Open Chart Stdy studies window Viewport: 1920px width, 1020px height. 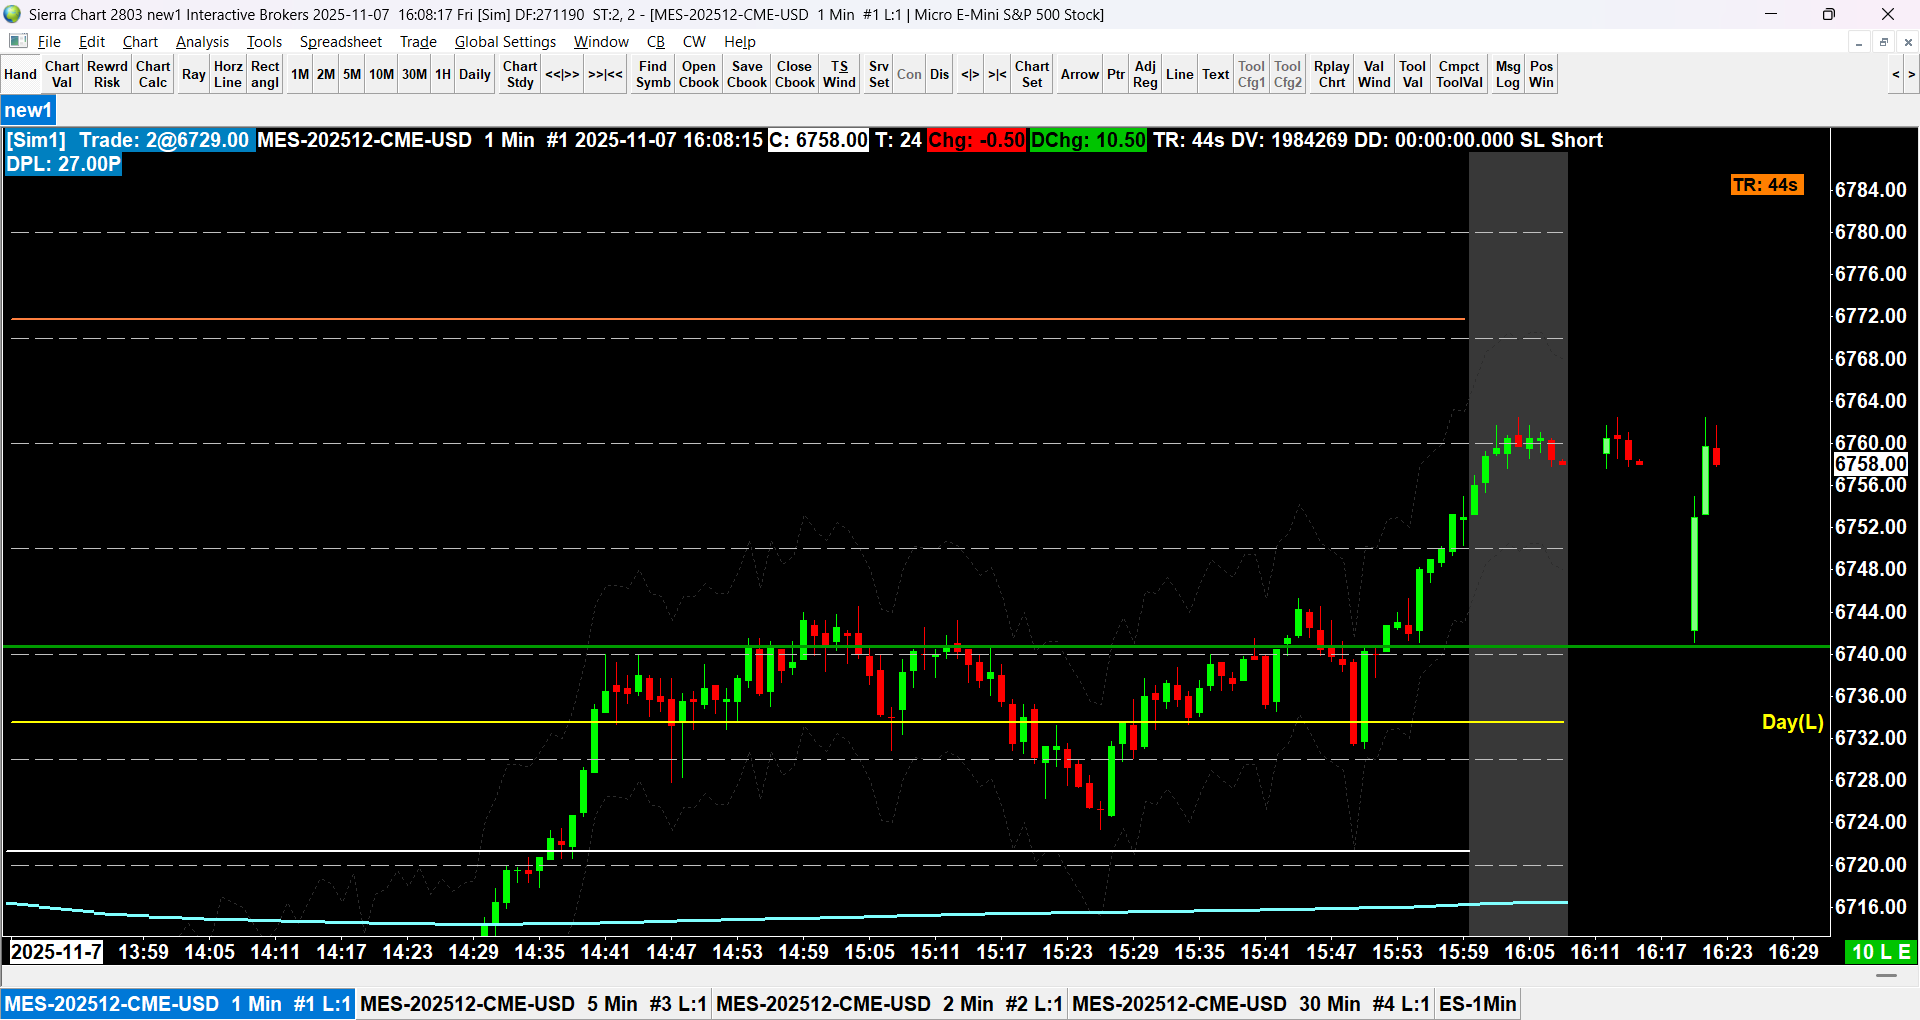click(520, 74)
